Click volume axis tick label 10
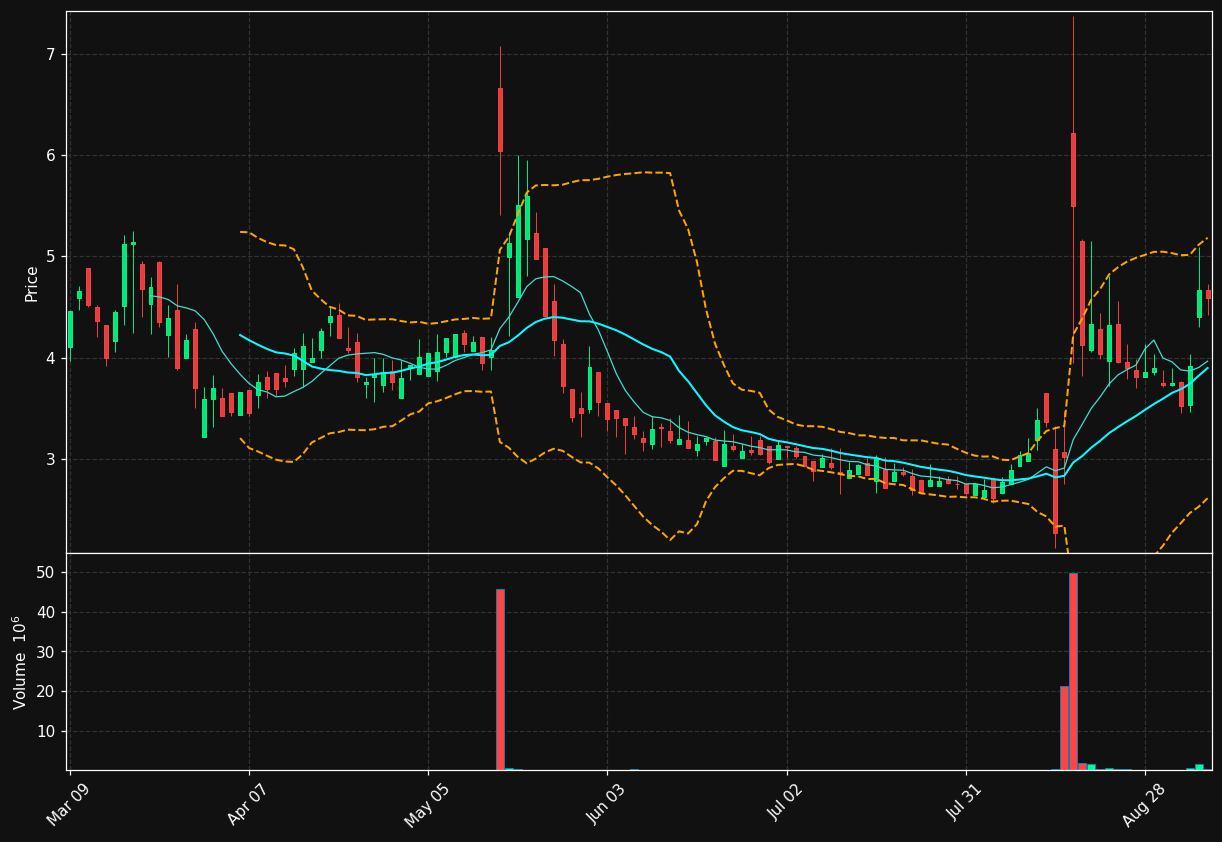This screenshot has height=842, width=1222. tap(47, 731)
